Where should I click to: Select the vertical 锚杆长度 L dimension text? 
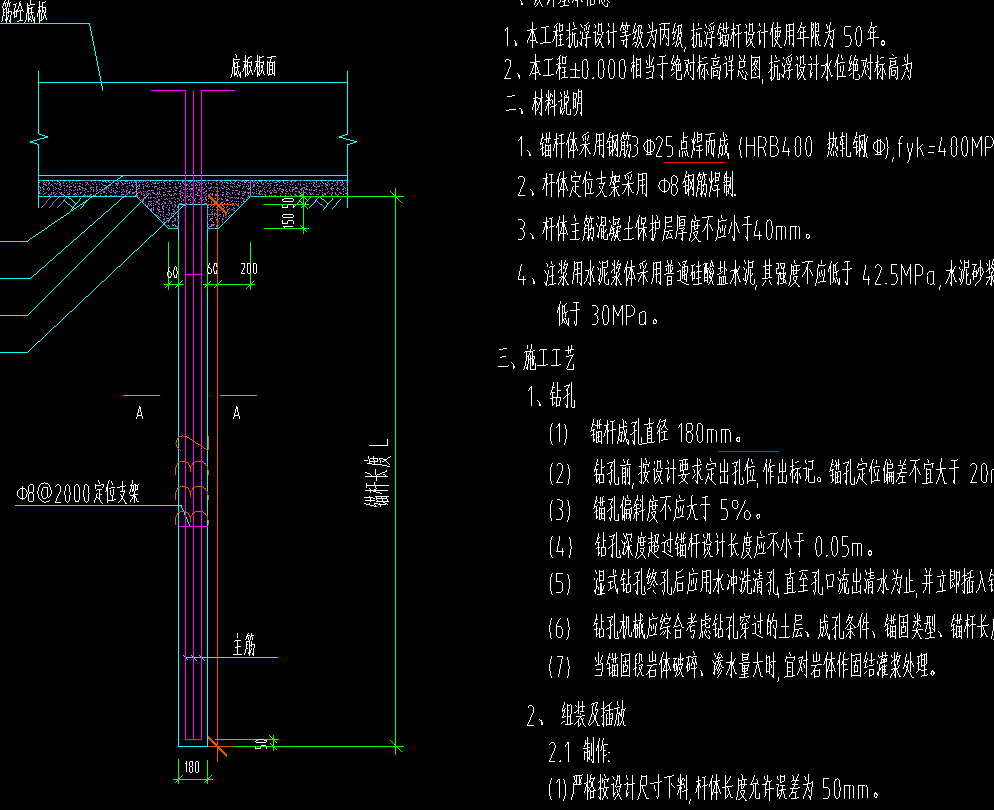pyautogui.click(x=377, y=472)
